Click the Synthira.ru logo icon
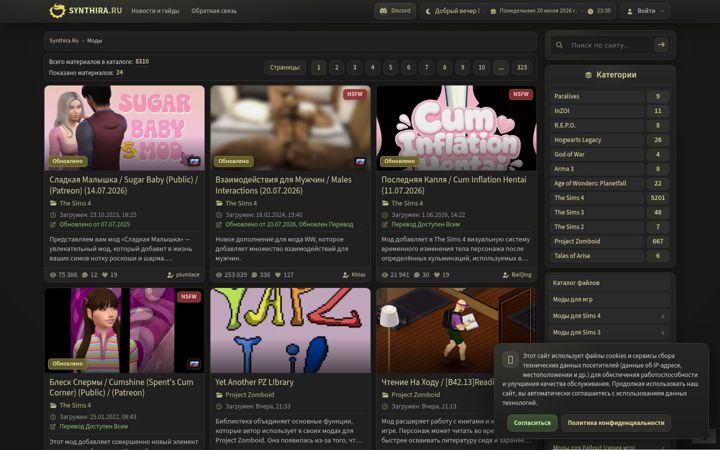Image resolution: width=720 pixels, height=450 pixels. (x=57, y=11)
